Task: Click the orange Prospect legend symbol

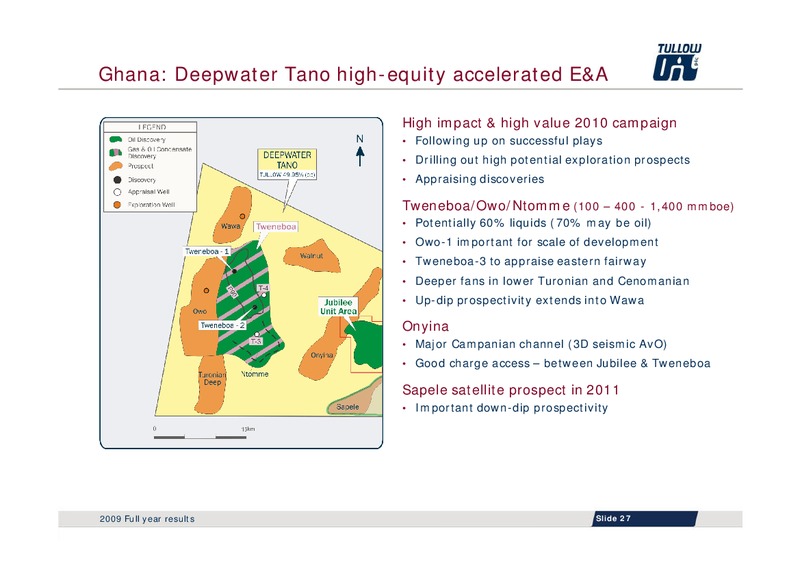Action: point(116,166)
